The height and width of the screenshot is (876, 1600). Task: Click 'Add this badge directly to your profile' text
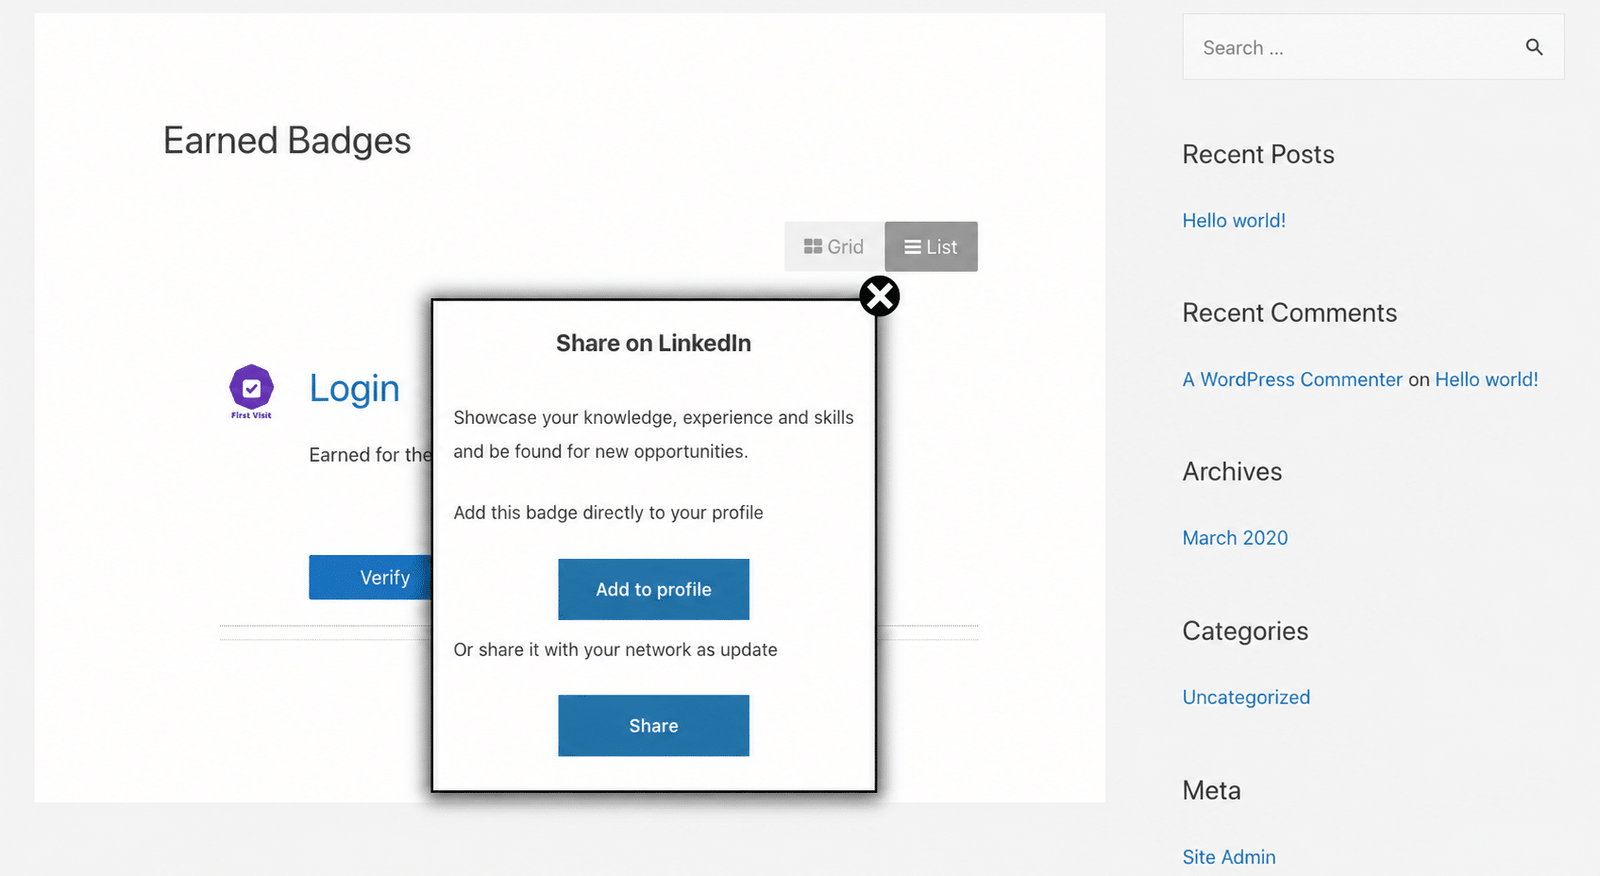point(608,512)
